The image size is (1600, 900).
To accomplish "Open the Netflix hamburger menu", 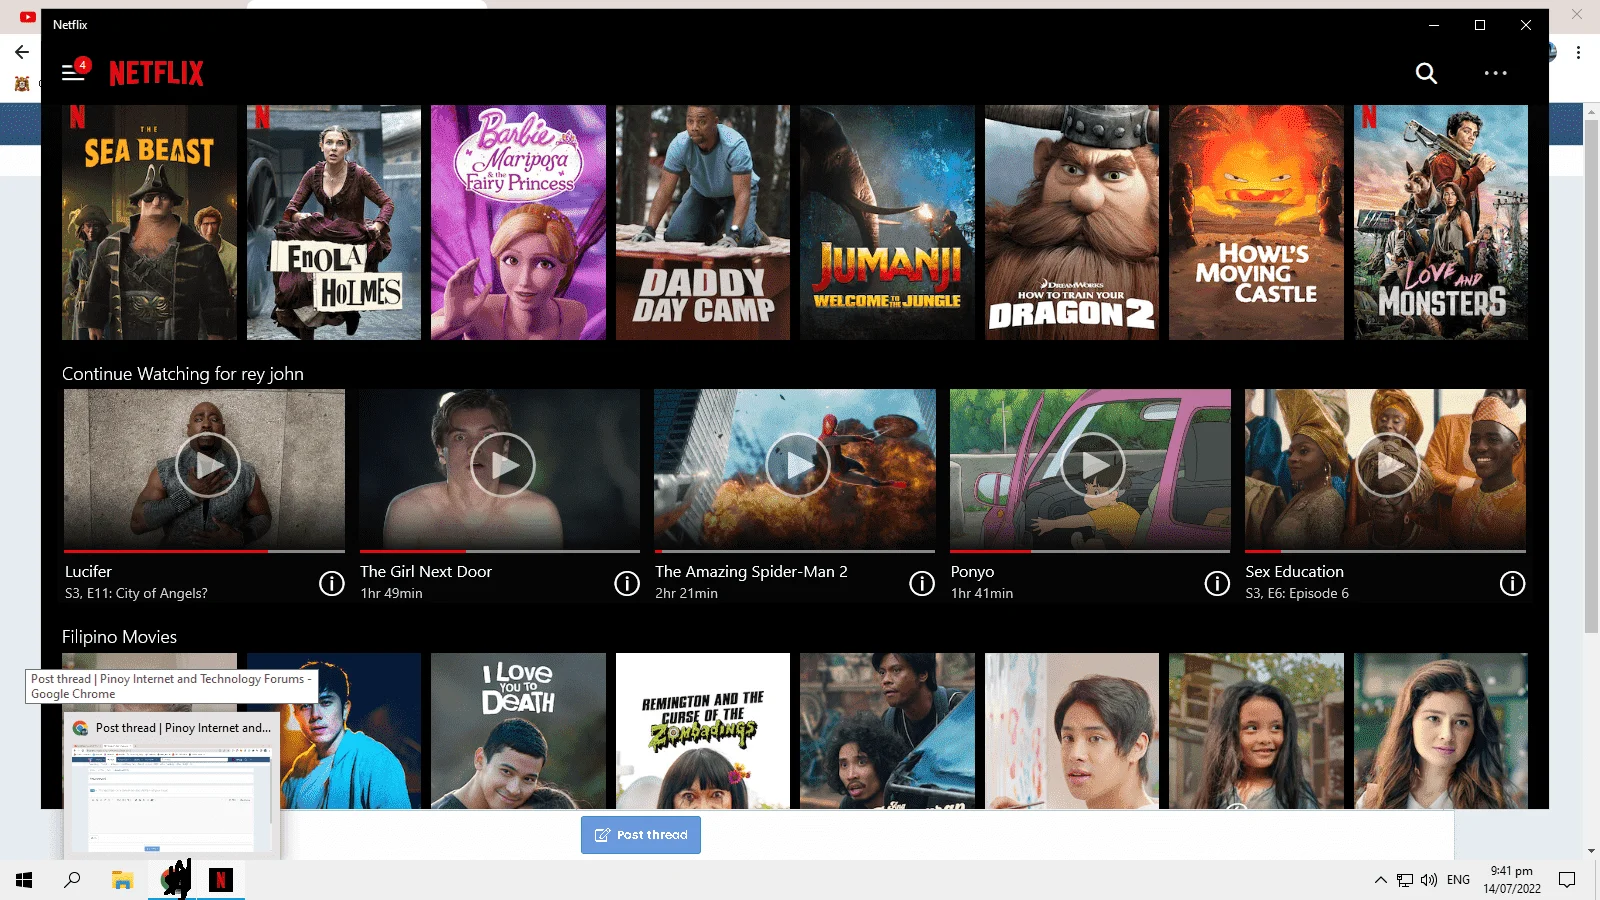I will pos(72,73).
